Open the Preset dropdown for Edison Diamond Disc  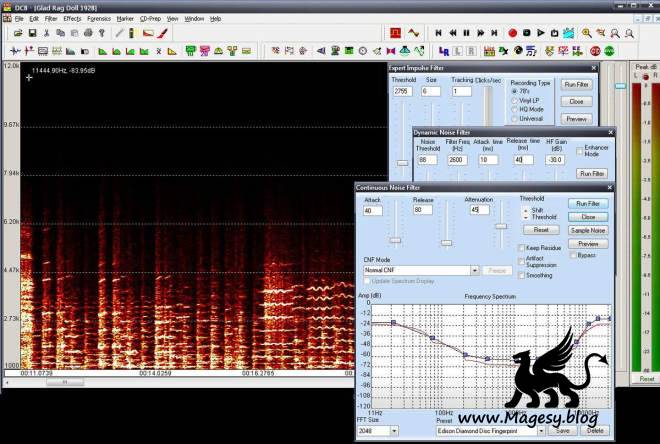point(541,431)
